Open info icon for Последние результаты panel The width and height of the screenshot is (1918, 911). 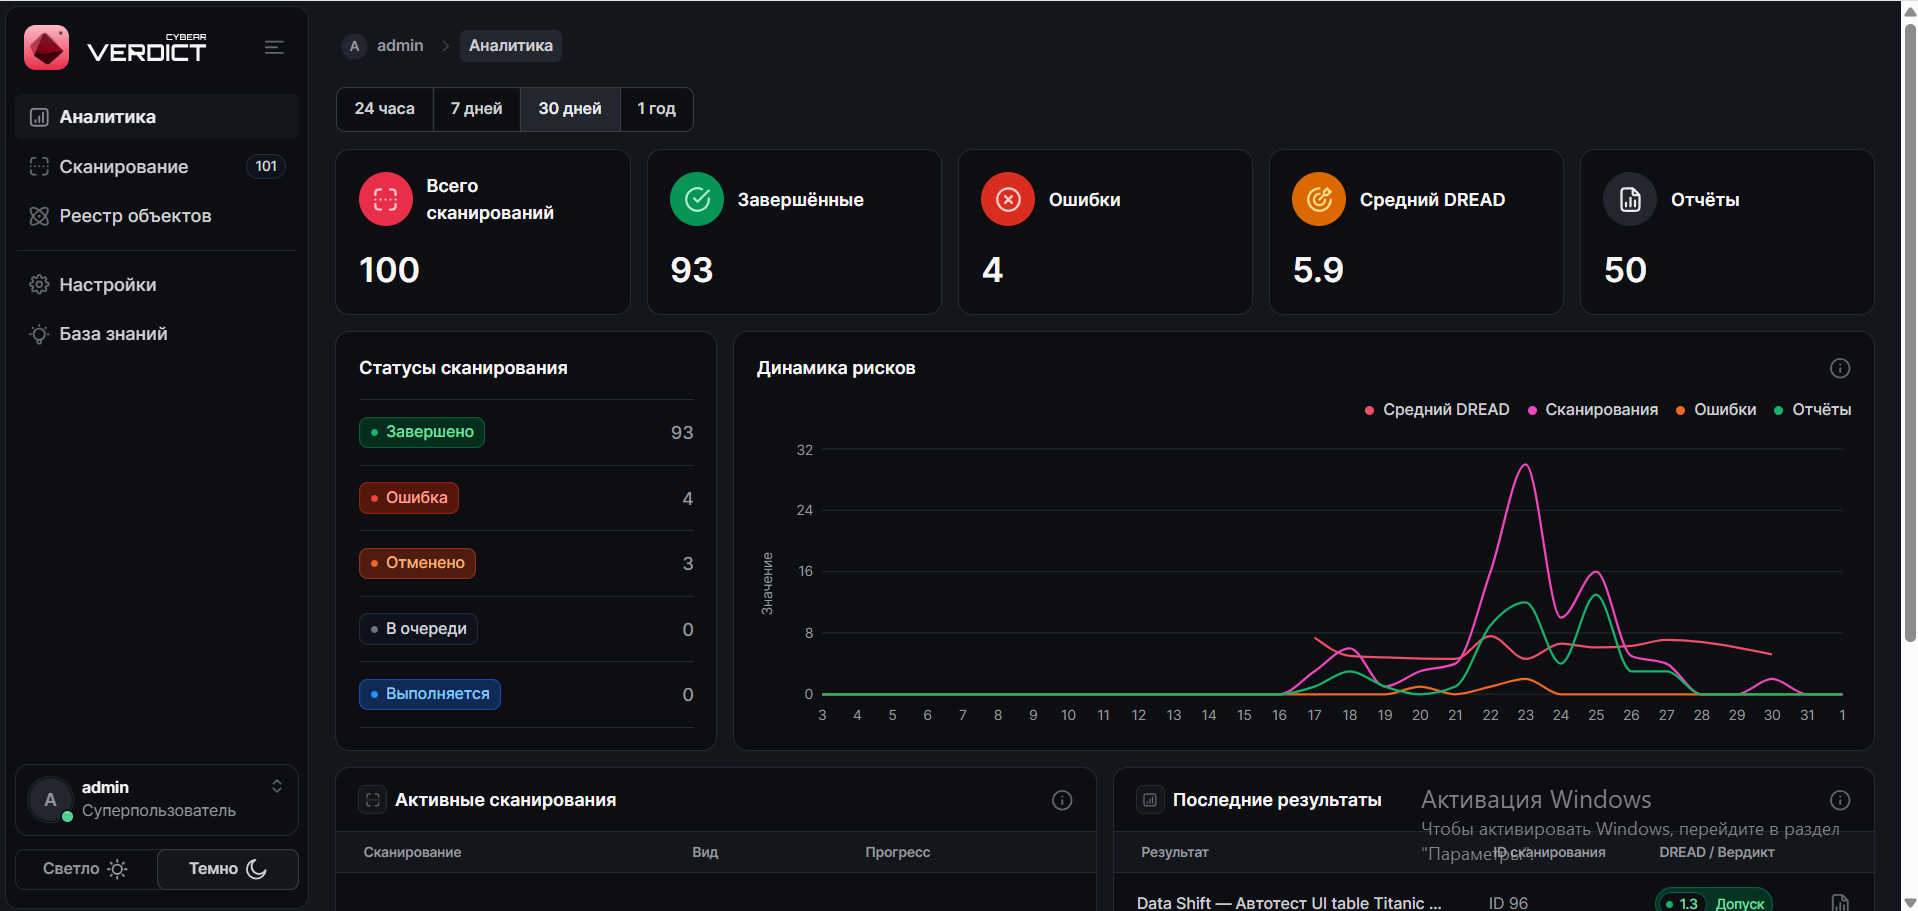1840,800
